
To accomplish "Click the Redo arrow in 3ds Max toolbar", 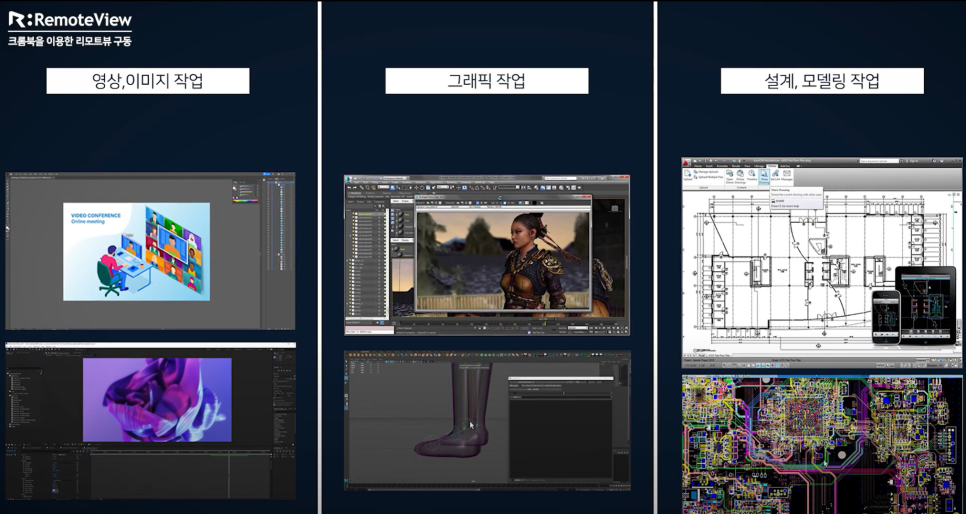I will pyautogui.click(x=355, y=187).
